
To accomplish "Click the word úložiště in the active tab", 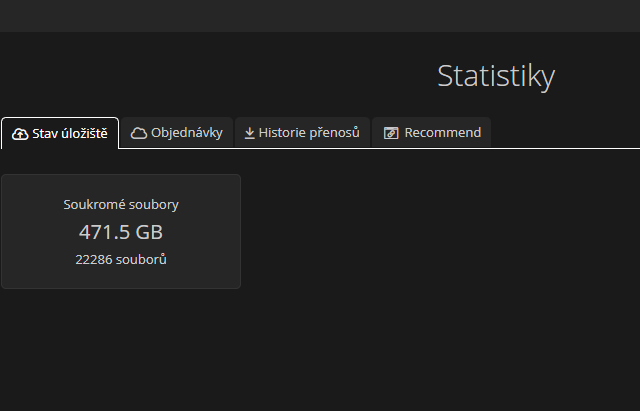I will [x=83, y=133].
